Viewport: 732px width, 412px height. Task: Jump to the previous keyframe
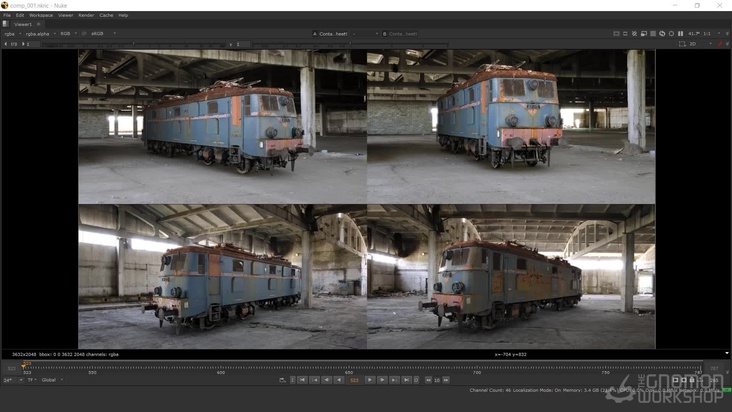pyautogui.click(x=315, y=380)
